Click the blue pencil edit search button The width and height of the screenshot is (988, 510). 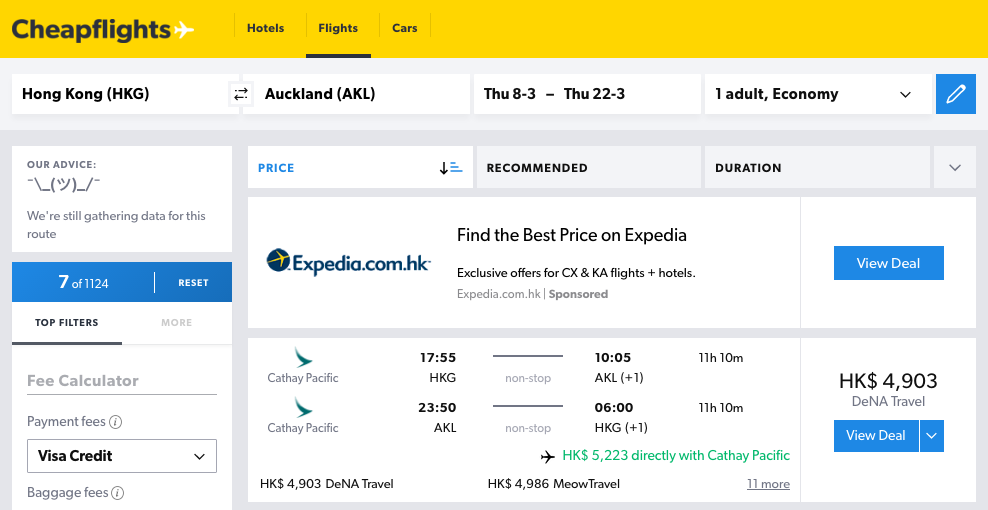pyautogui.click(x=955, y=94)
